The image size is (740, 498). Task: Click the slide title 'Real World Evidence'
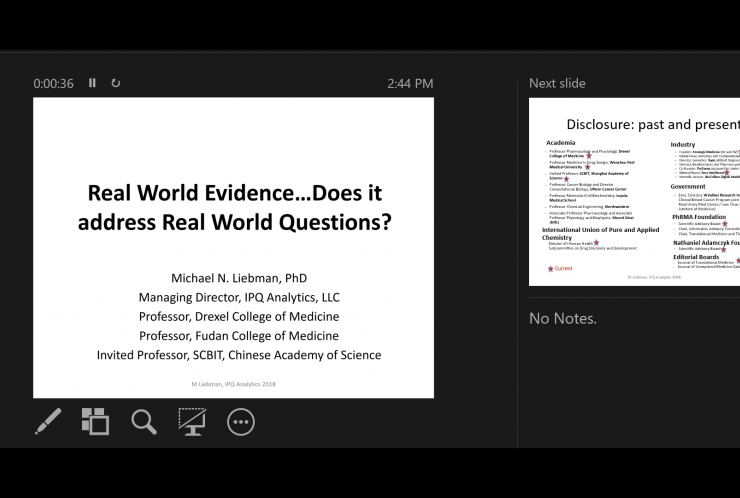[x=235, y=207]
